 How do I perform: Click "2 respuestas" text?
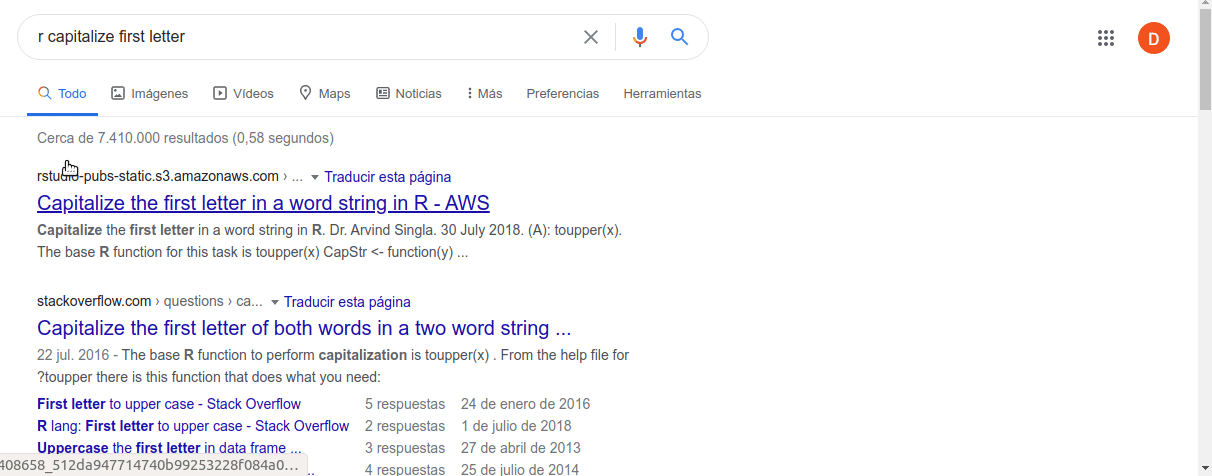pos(405,426)
